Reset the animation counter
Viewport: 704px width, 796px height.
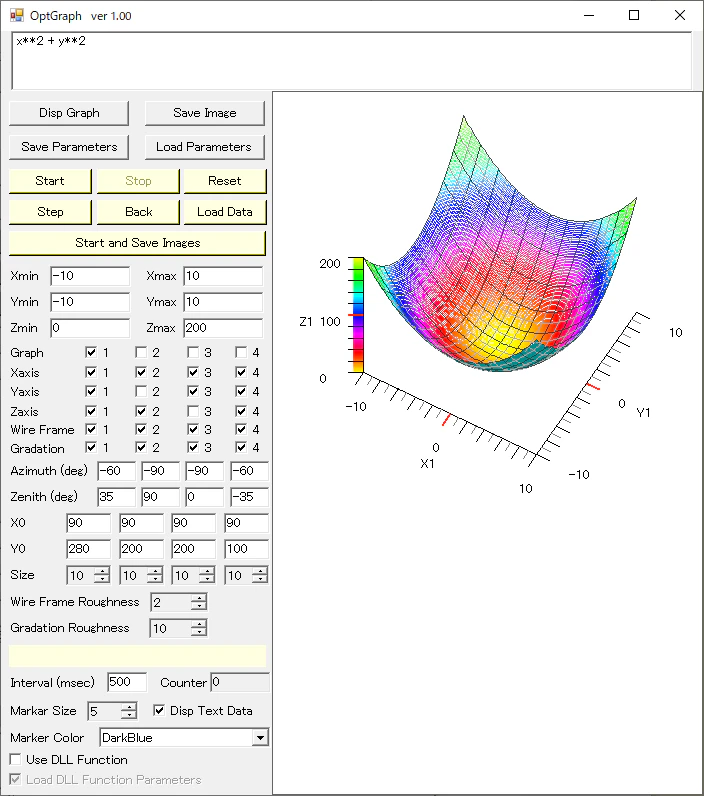coord(225,181)
